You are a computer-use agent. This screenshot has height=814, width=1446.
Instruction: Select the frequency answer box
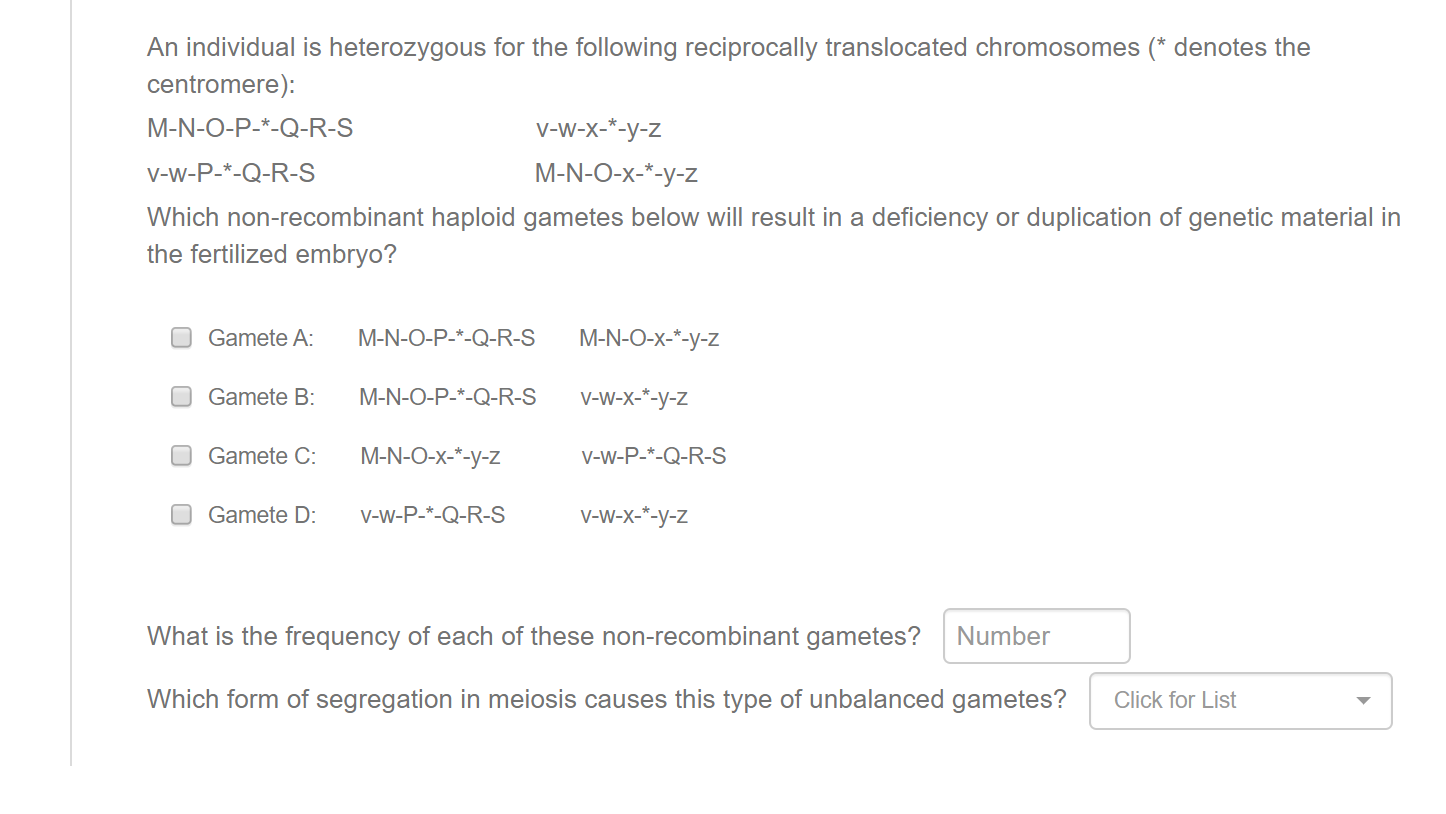point(1036,635)
